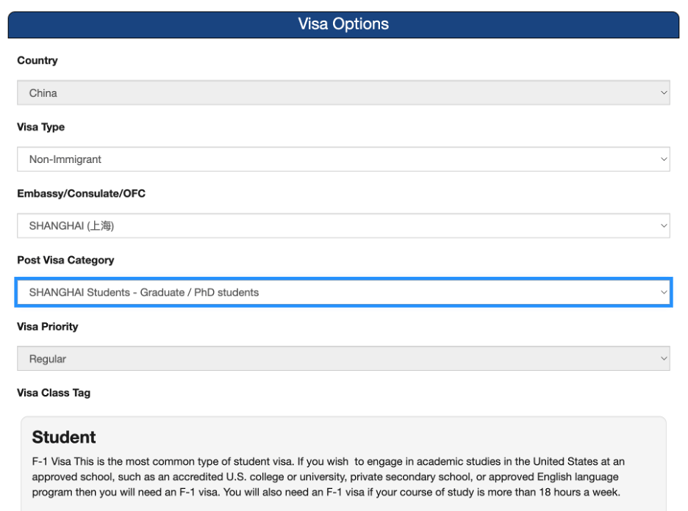This screenshot has width=688, height=511.
Task: Click the Visa Options header bar
Action: pos(343,25)
